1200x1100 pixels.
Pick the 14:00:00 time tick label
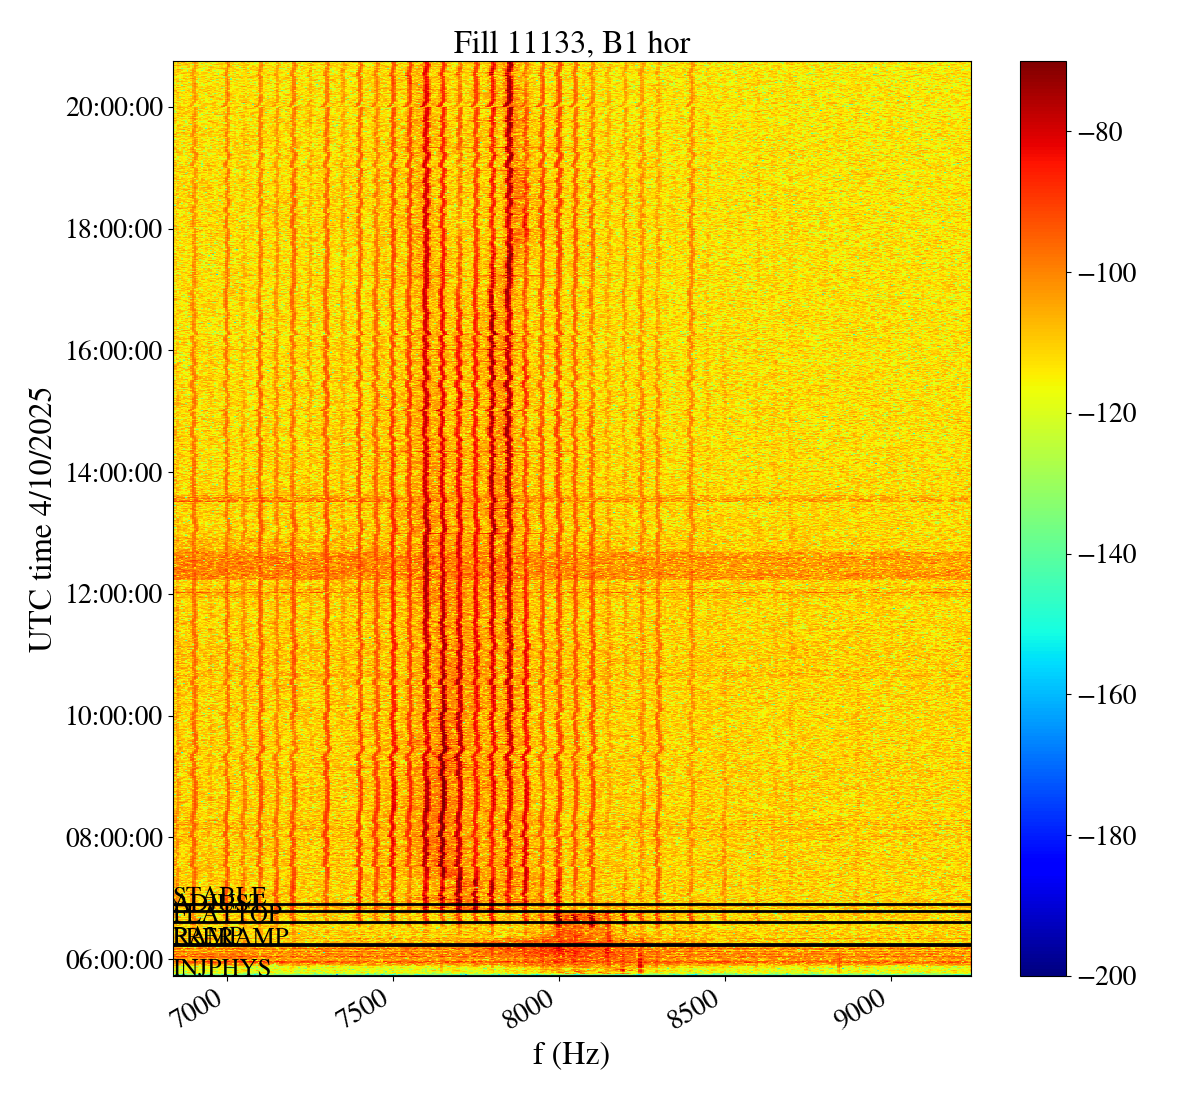click(114, 472)
